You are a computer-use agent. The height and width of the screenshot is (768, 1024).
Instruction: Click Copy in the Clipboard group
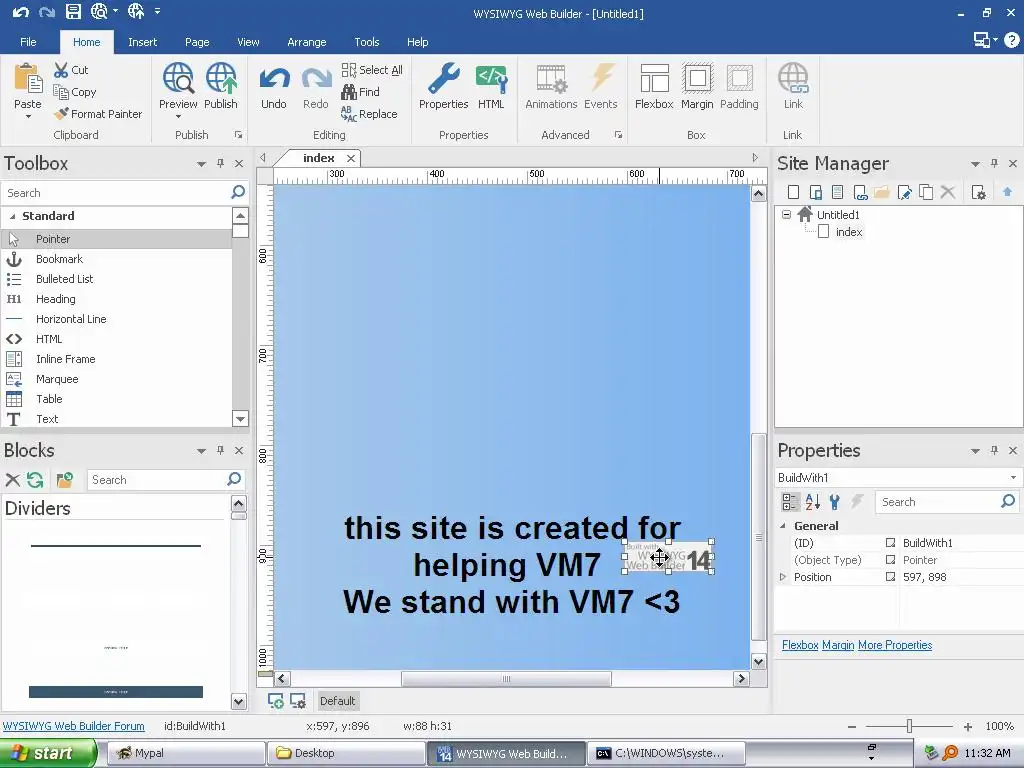pos(74,92)
